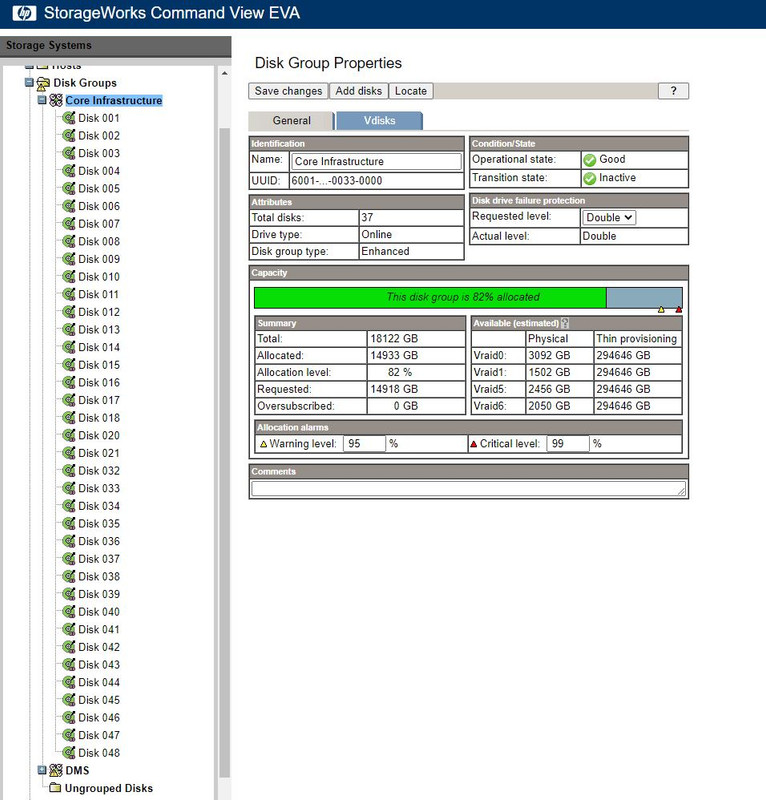Select Disk 002 in the tree
Screen dimensions: 766x800
coord(99,136)
